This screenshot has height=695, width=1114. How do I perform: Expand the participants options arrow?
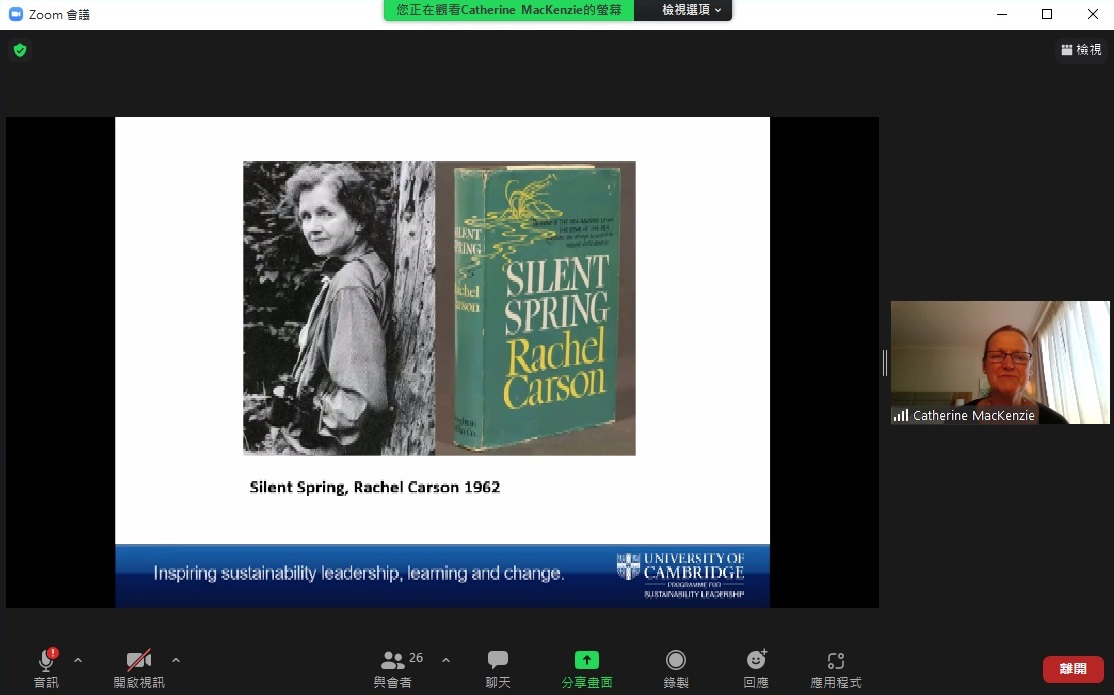446,660
